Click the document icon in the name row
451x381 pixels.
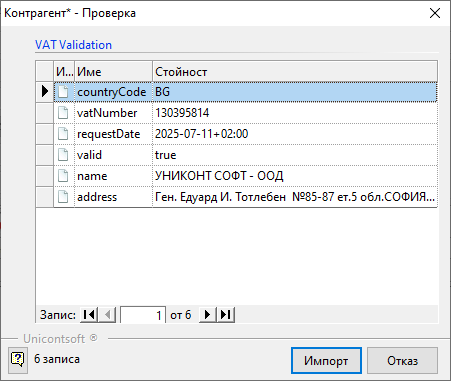pyautogui.click(x=63, y=176)
